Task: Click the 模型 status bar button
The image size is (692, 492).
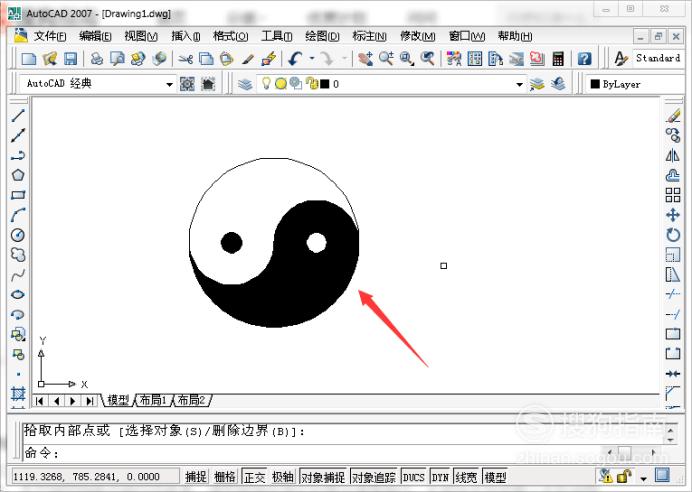Action: tap(495, 477)
